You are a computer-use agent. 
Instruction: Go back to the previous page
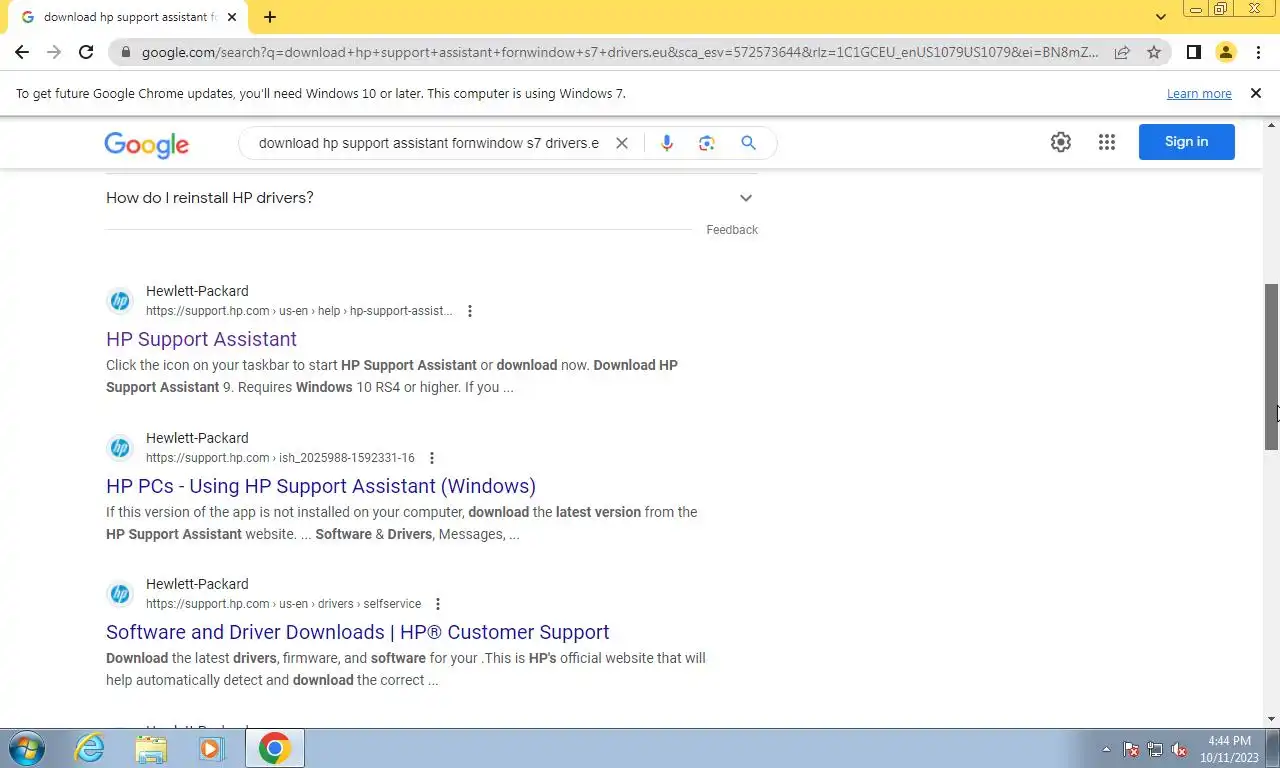point(22,52)
